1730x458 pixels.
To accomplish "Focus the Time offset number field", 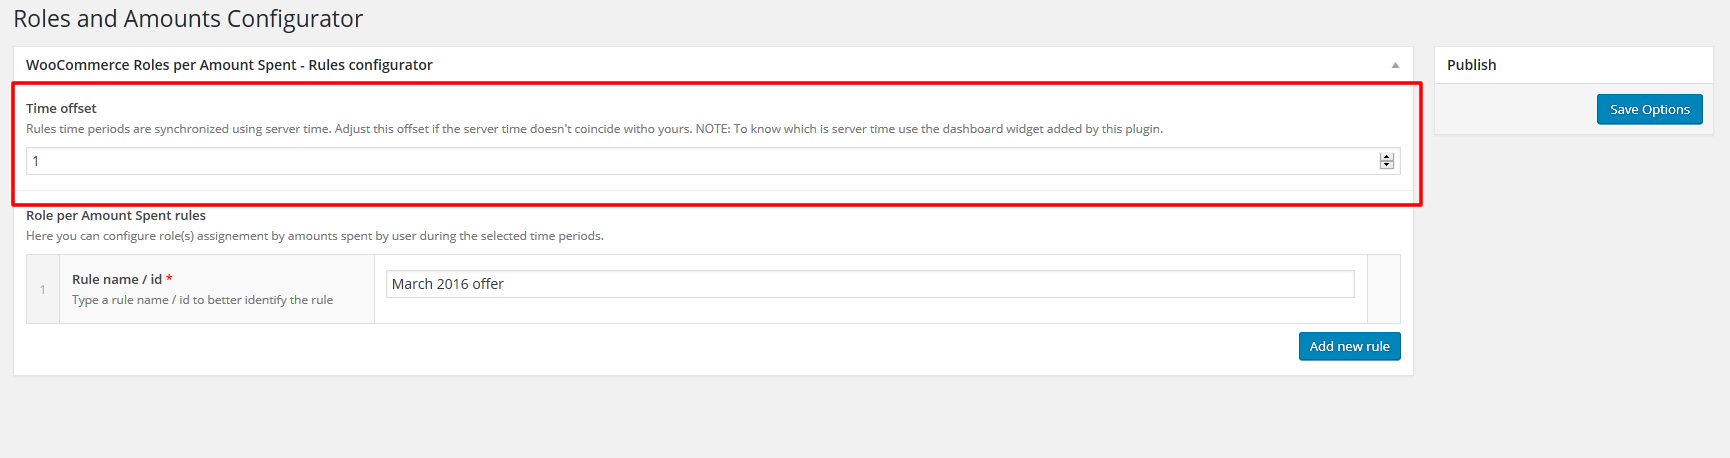I will pos(700,161).
